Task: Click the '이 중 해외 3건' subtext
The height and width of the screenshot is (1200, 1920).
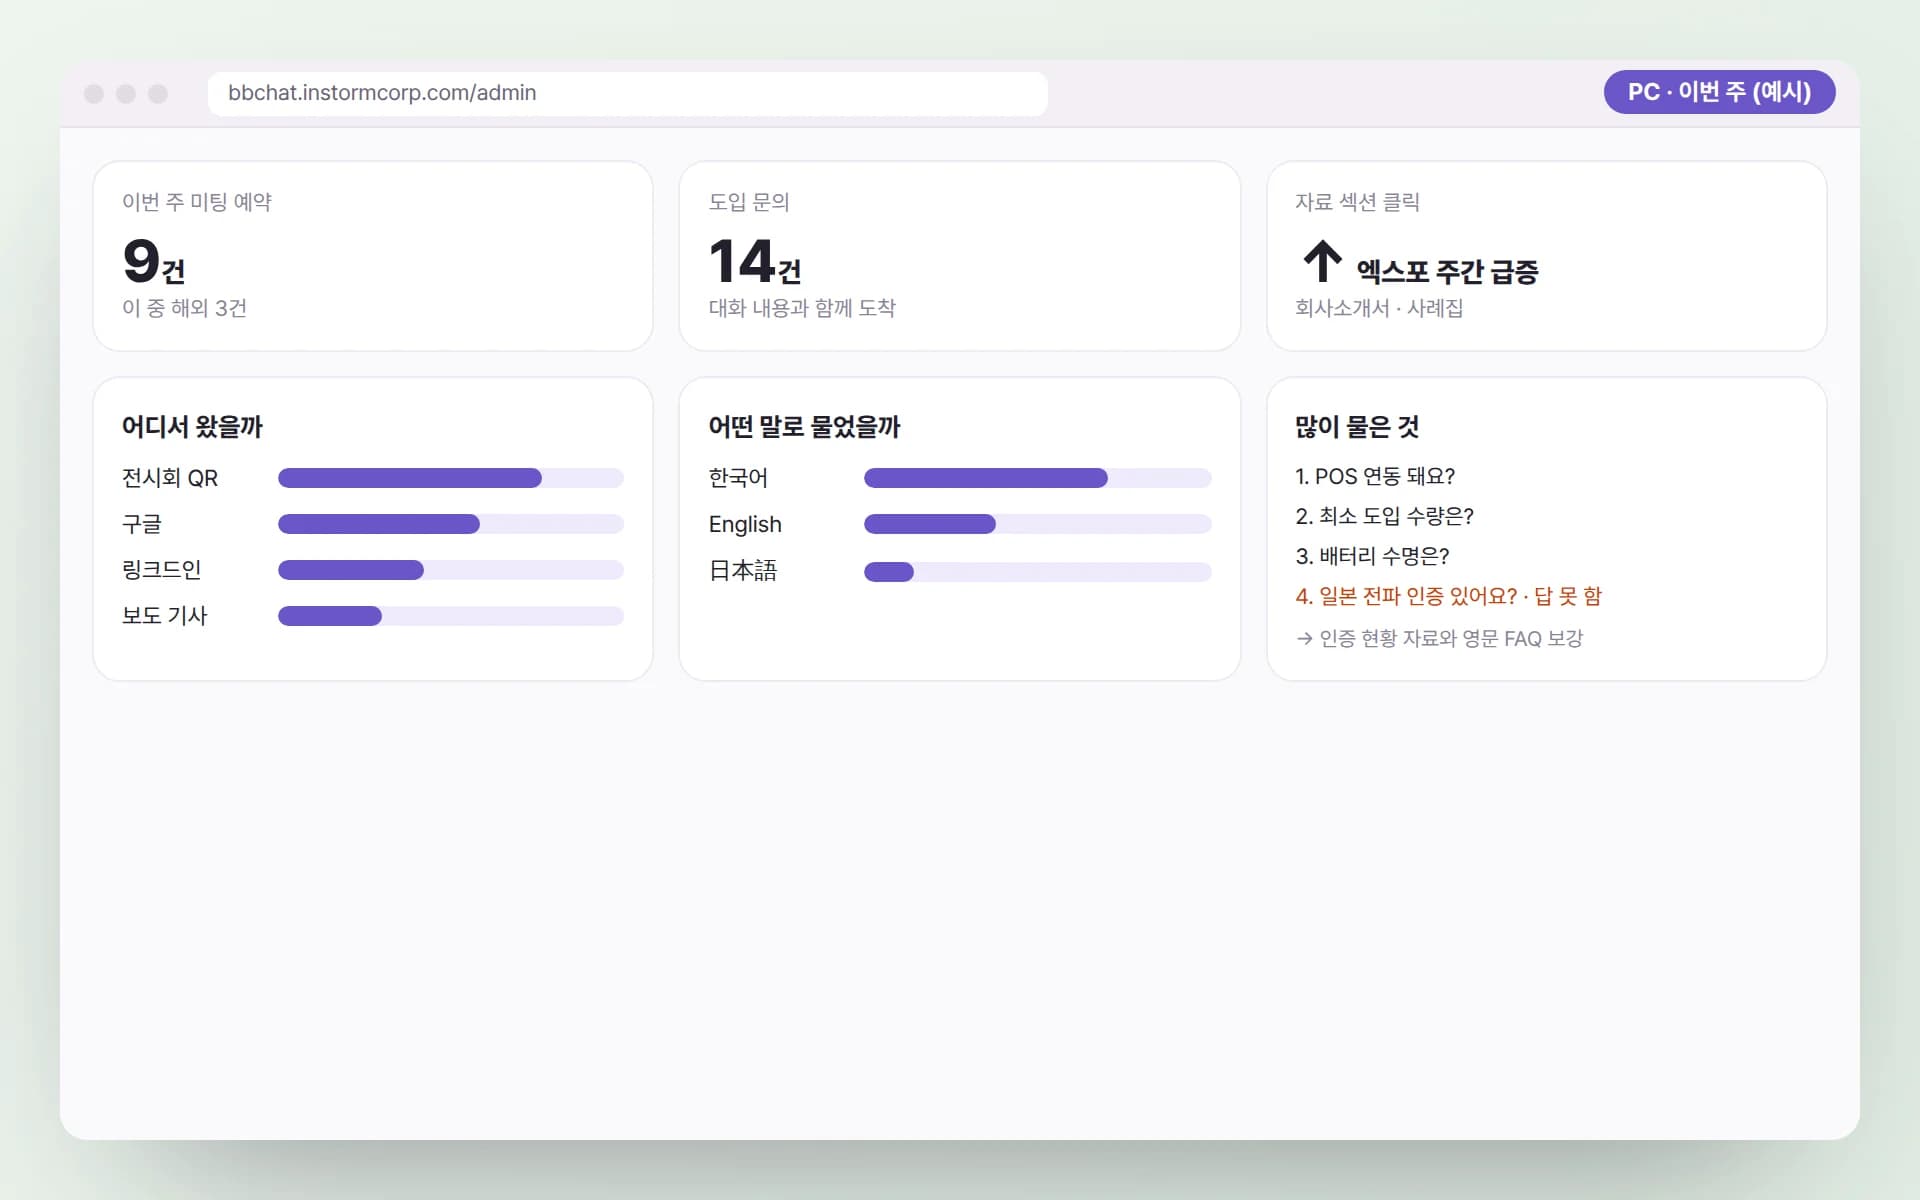Action: (x=184, y=308)
